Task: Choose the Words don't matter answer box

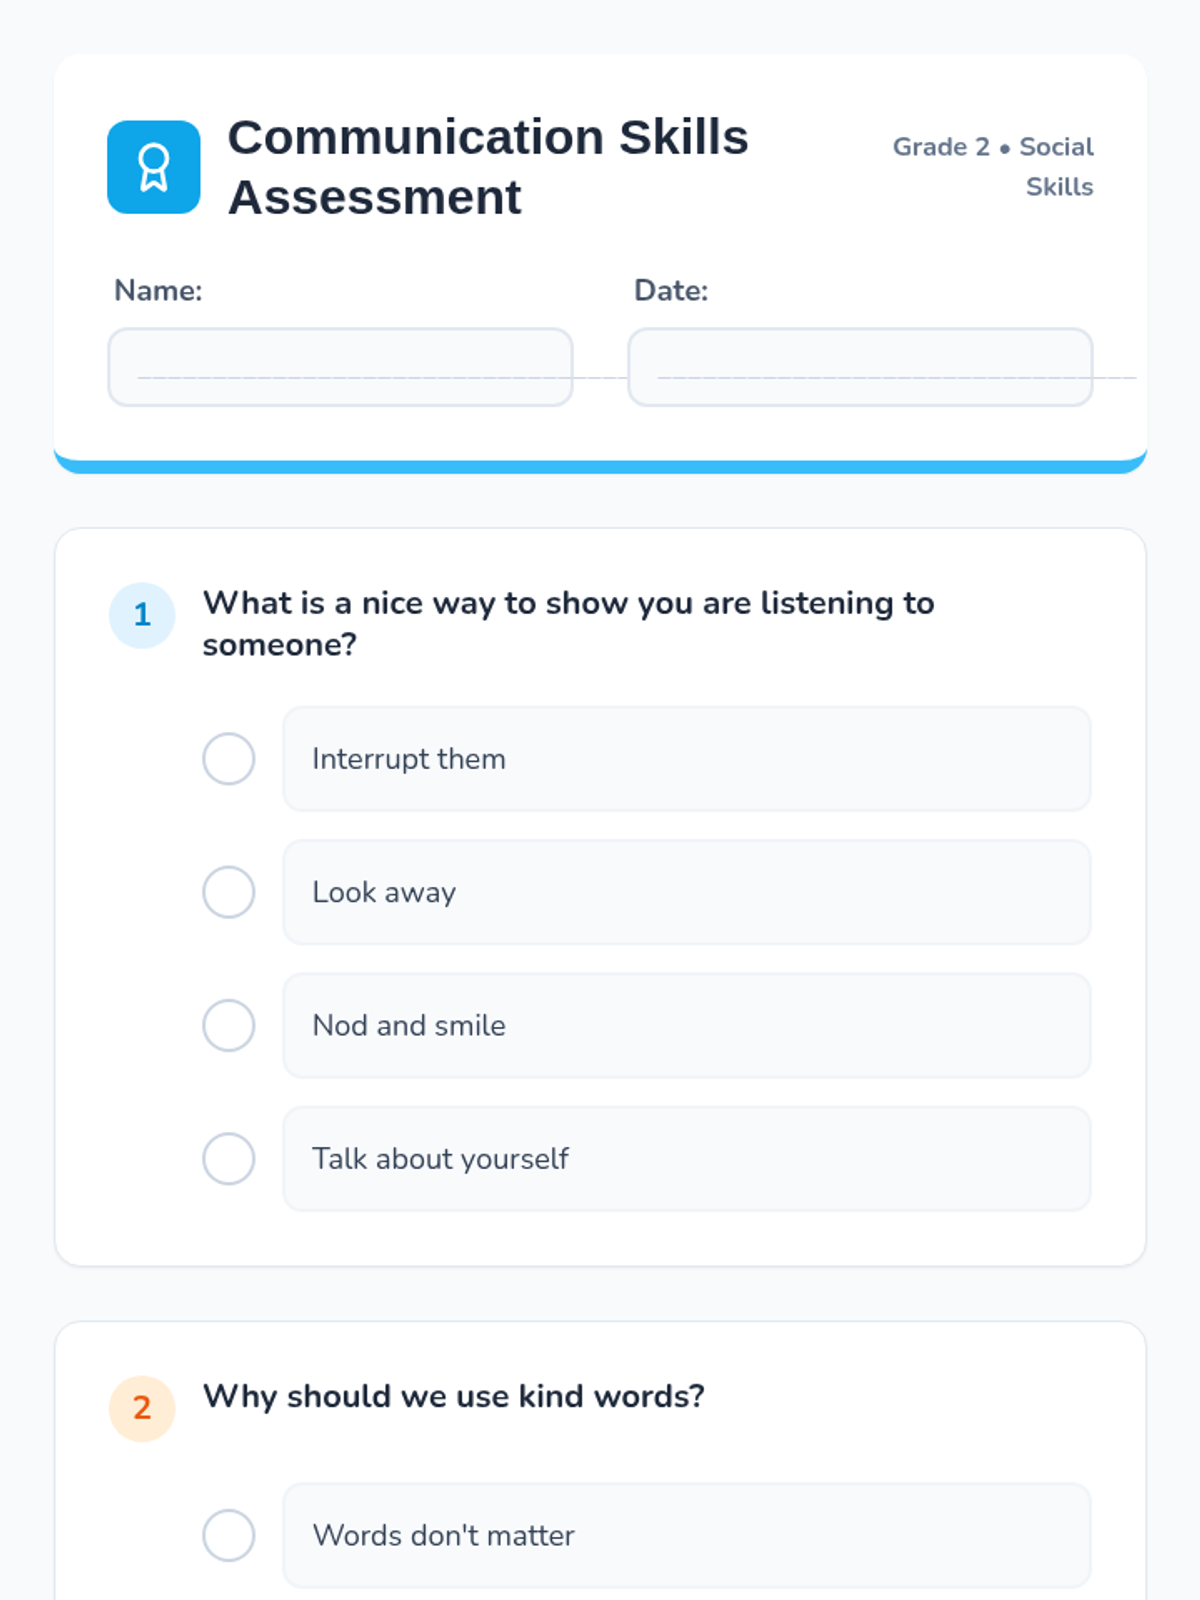Action: click(x=687, y=1535)
